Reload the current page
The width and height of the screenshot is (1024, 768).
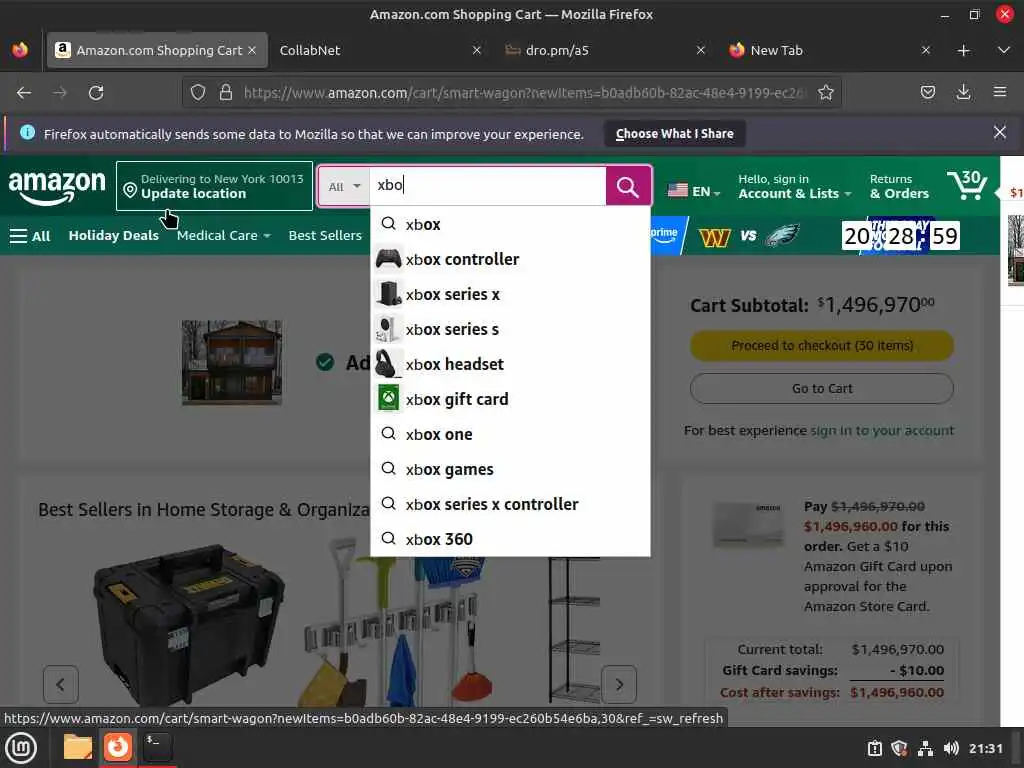coord(96,93)
